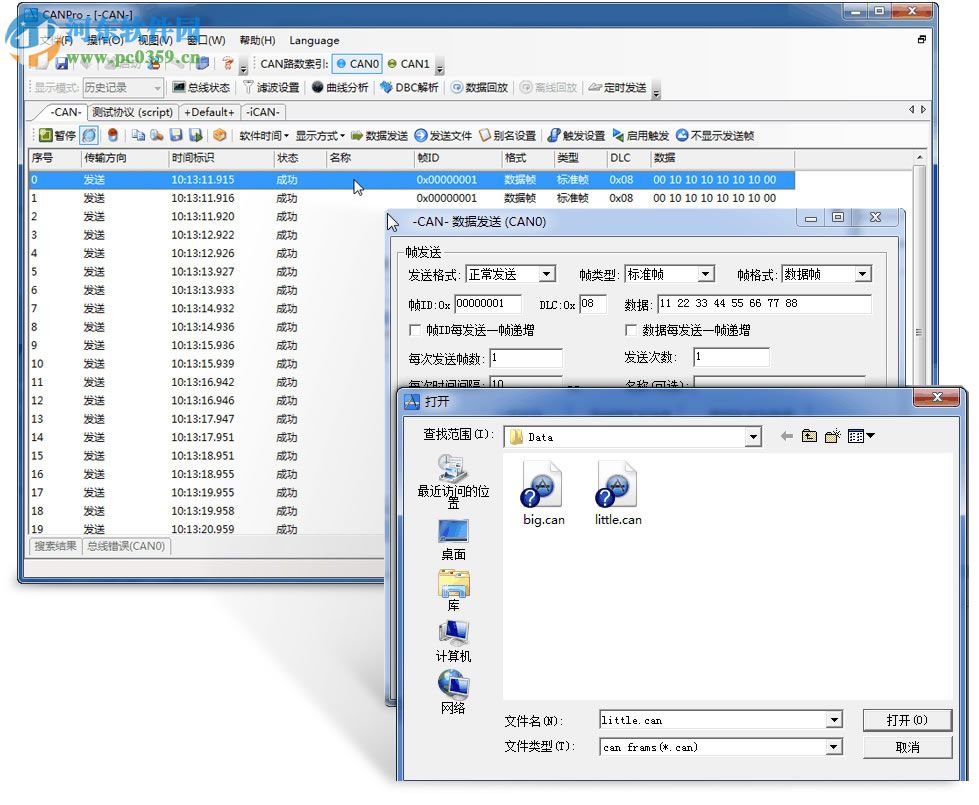The image size is (979, 805).
Task: Open the 总线状态 (bus status) panel
Action: 200,87
